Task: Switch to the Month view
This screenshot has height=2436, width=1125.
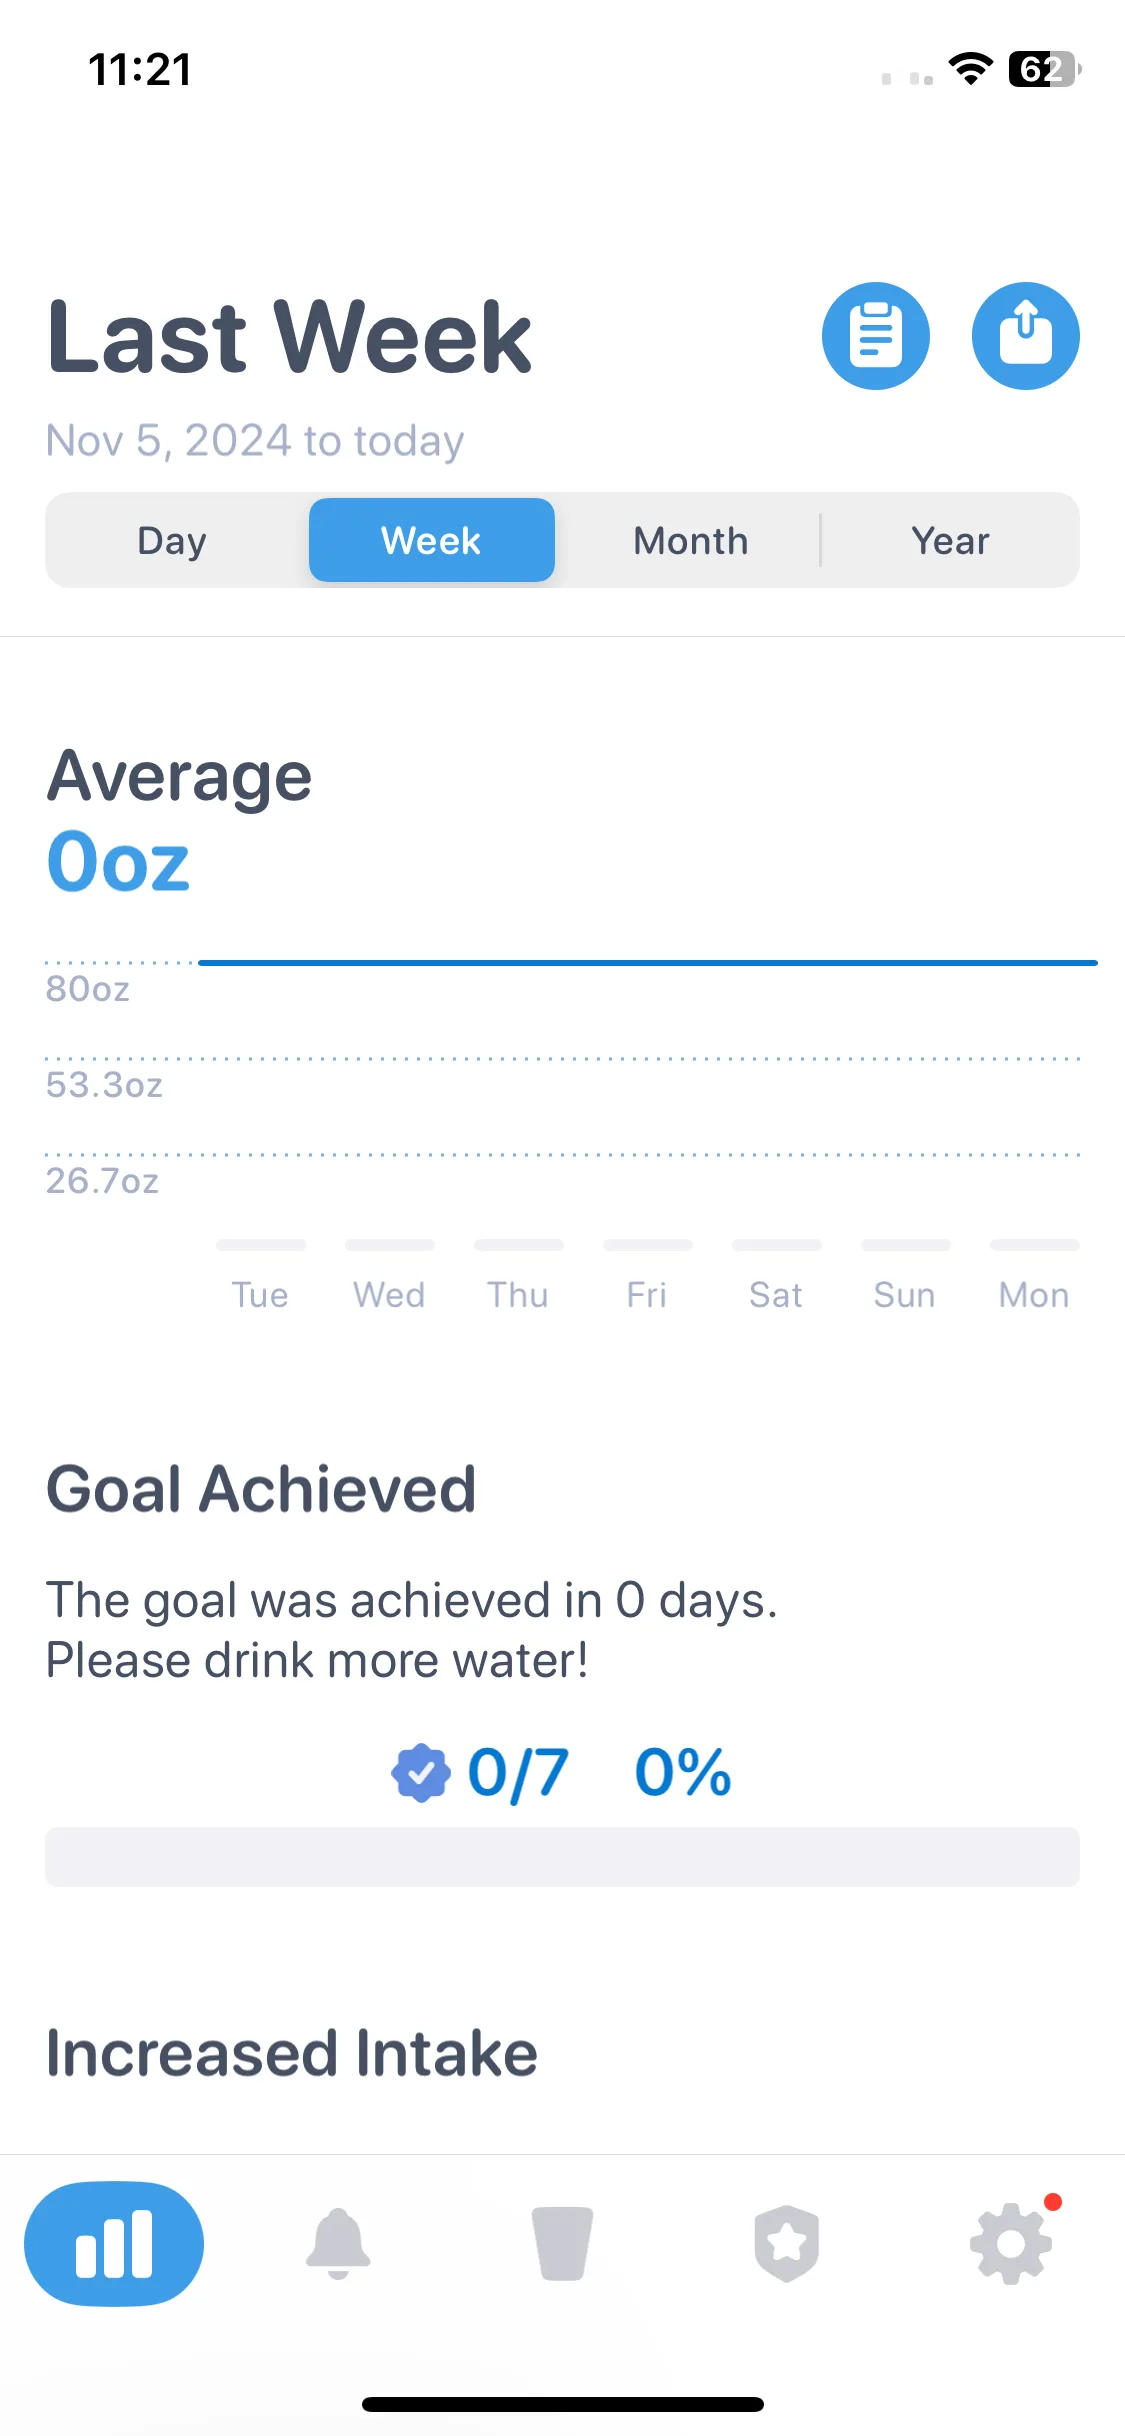Action: [x=690, y=540]
